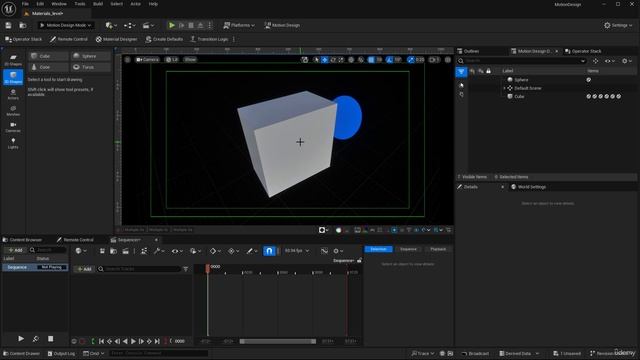The width and height of the screenshot is (640, 360).
Task: Add a track with the Sequencer Add button
Action: coord(84,269)
